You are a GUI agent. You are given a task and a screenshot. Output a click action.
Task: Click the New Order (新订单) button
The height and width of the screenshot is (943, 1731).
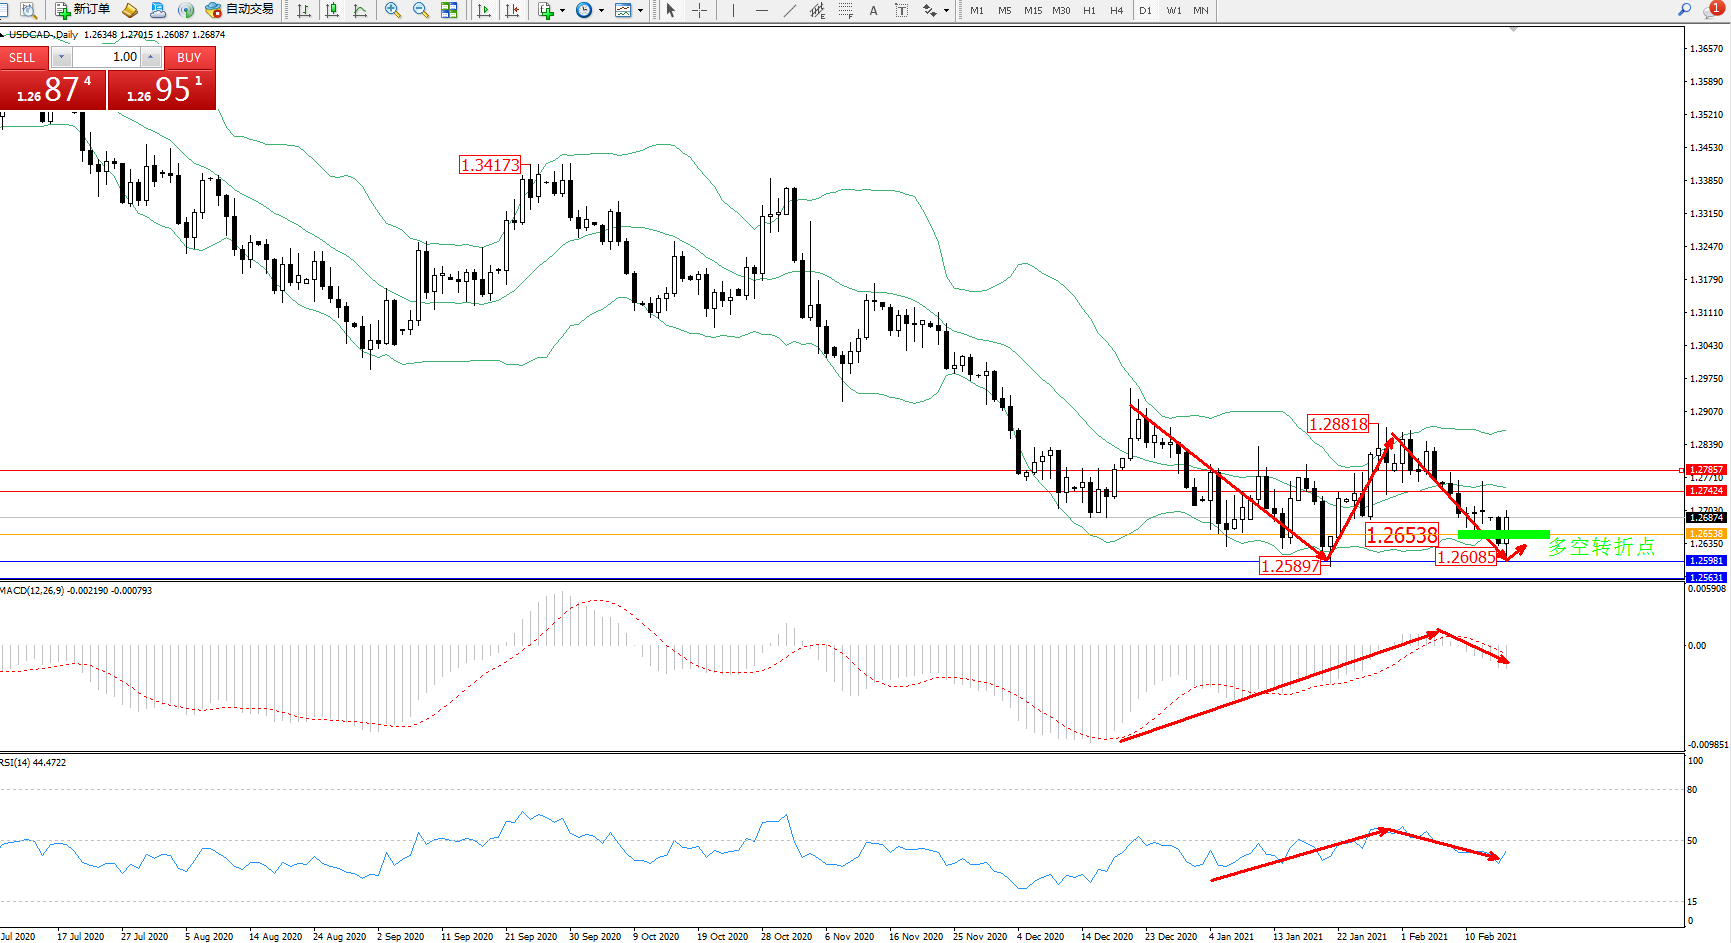[82, 10]
